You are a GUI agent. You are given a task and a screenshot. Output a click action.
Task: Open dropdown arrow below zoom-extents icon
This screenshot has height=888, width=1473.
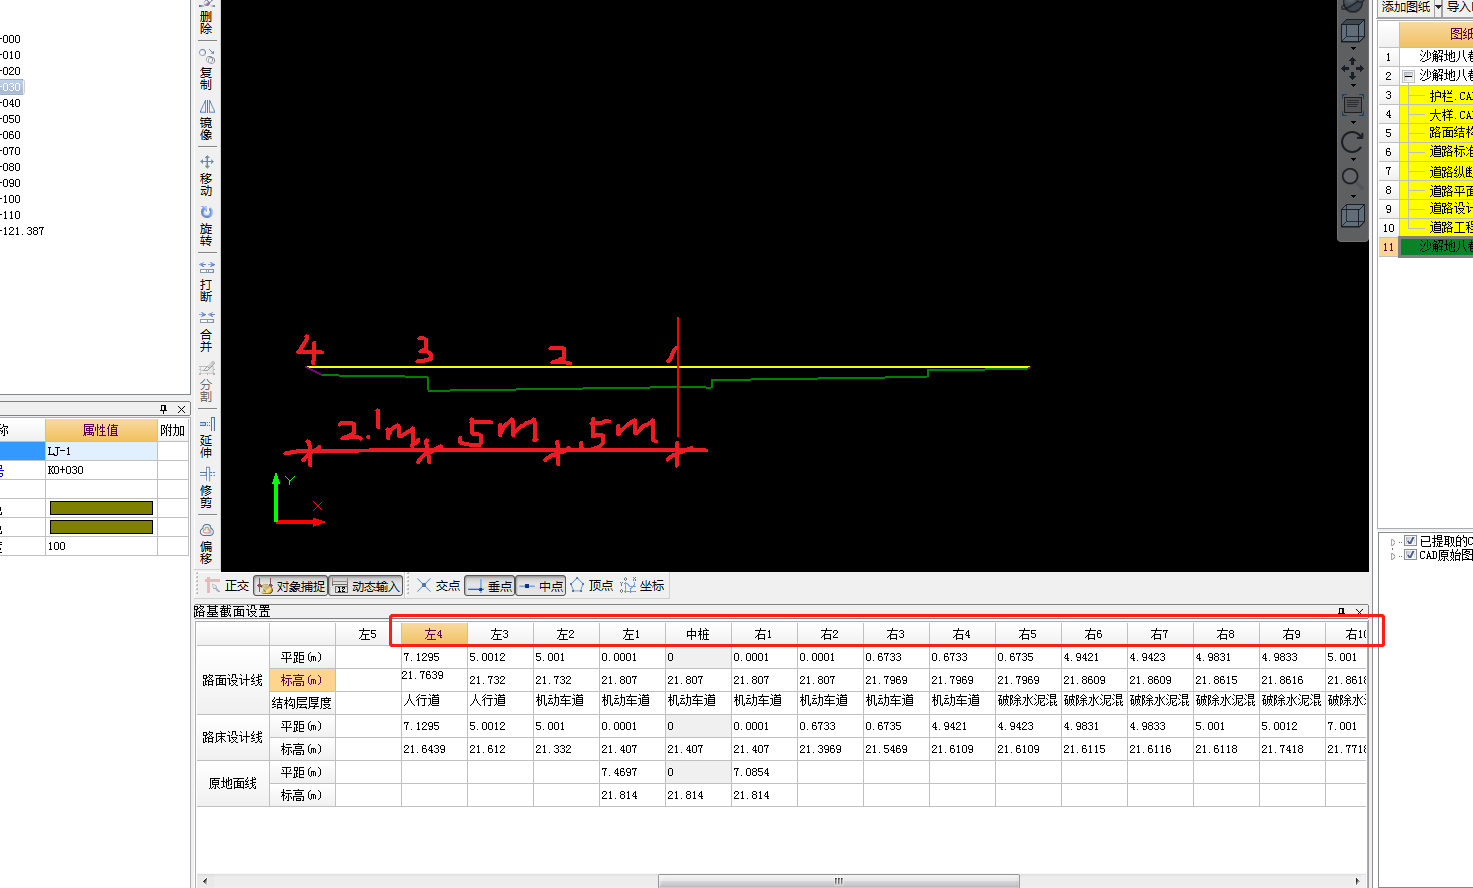coord(1353,122)
